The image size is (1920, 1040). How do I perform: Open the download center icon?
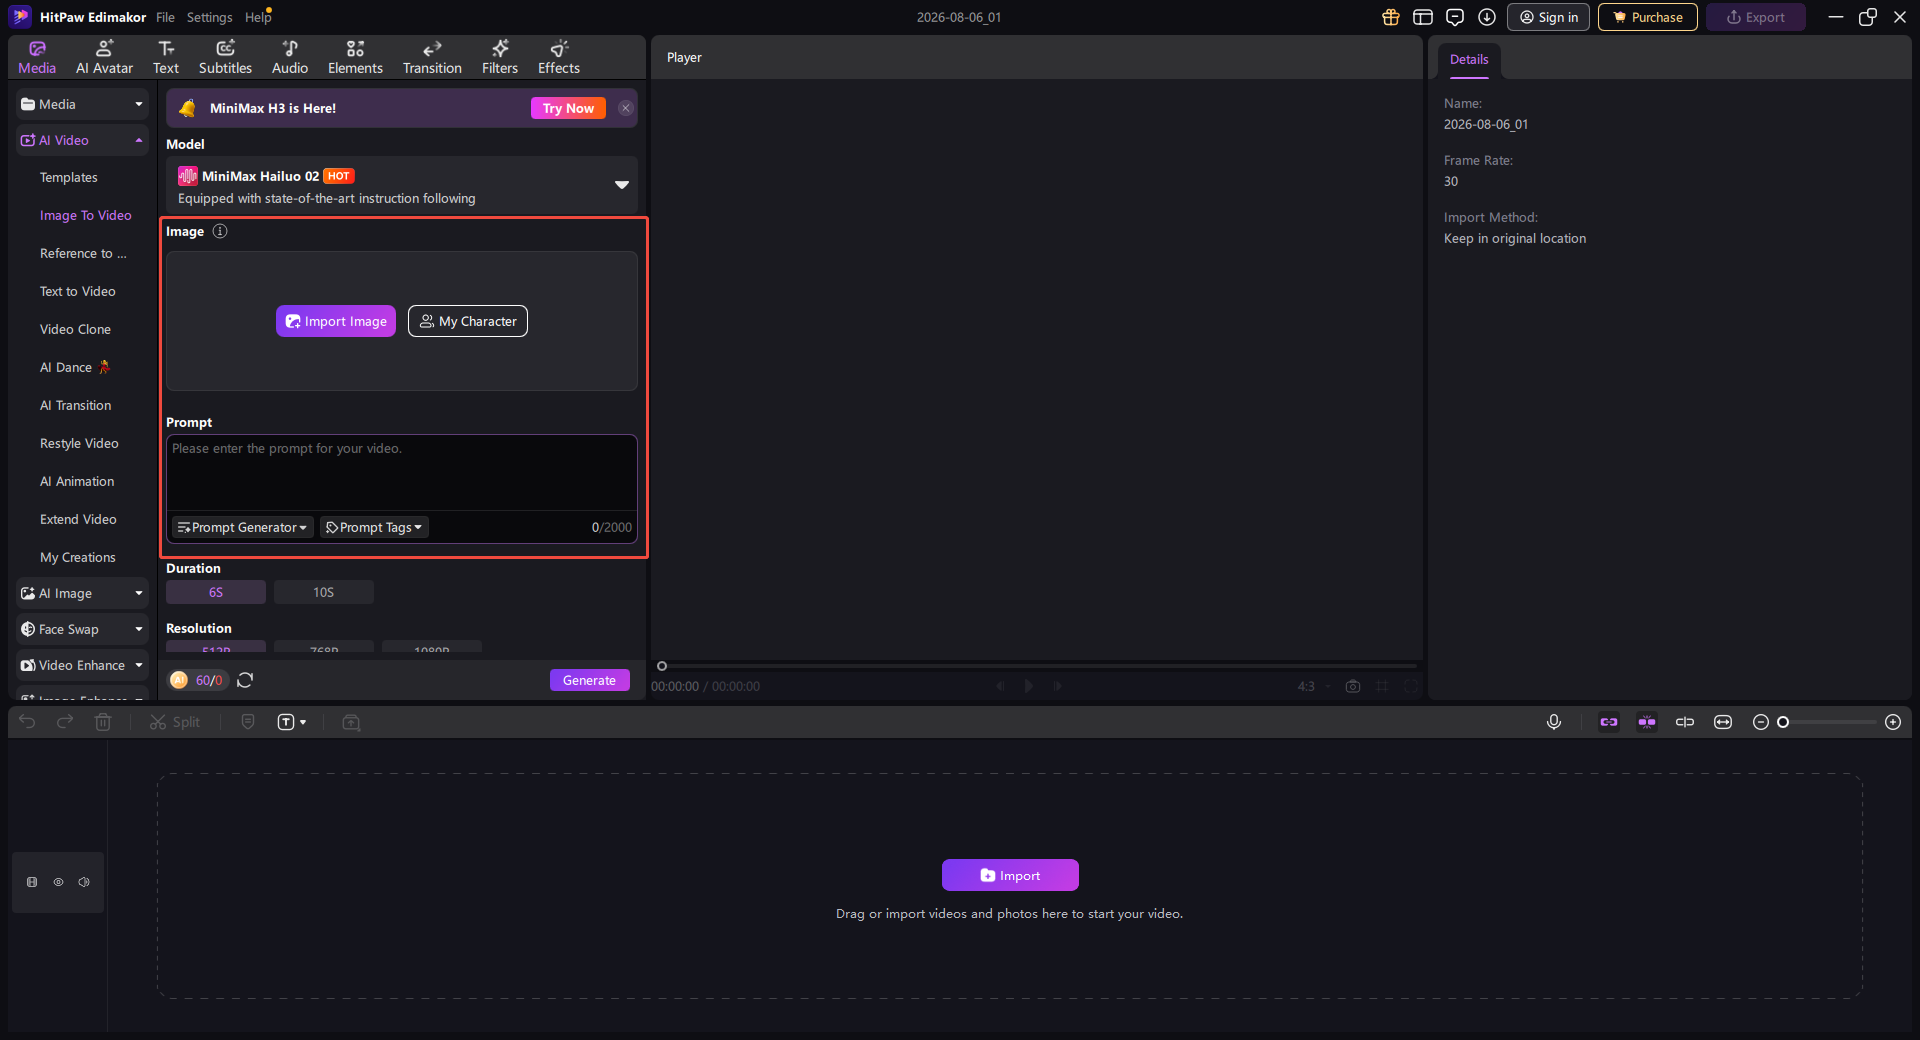pyautogui.click(x=1487, y=17)
